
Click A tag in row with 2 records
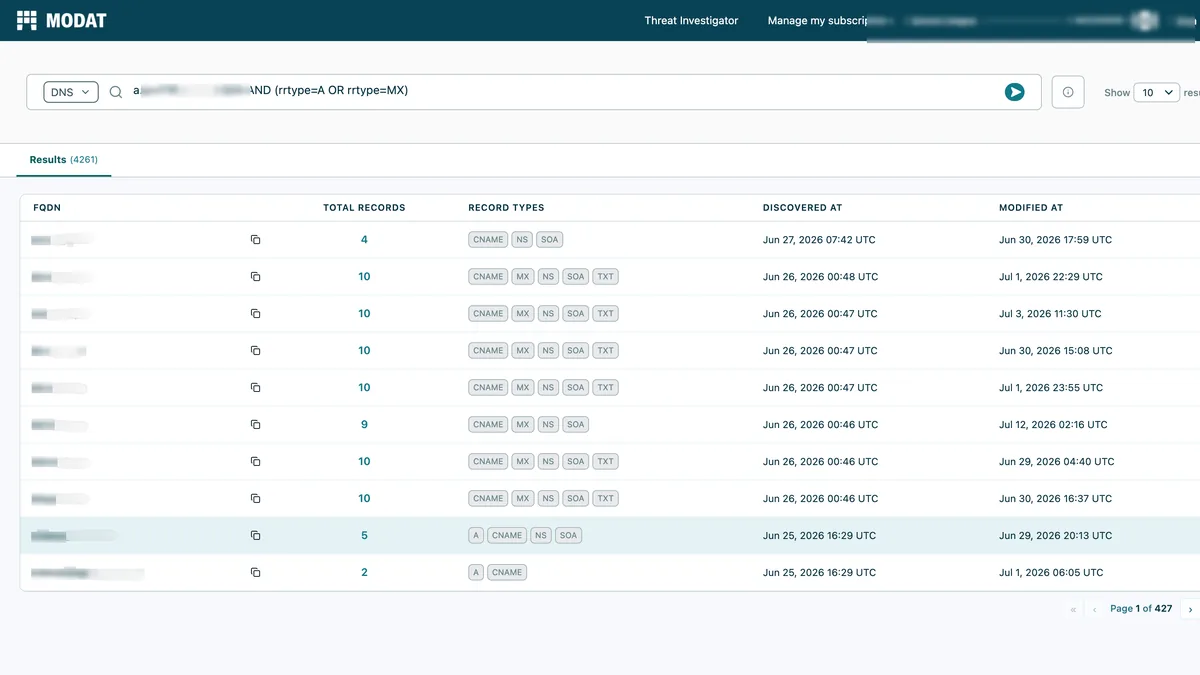pyautogui.click(x=476, y=573)
